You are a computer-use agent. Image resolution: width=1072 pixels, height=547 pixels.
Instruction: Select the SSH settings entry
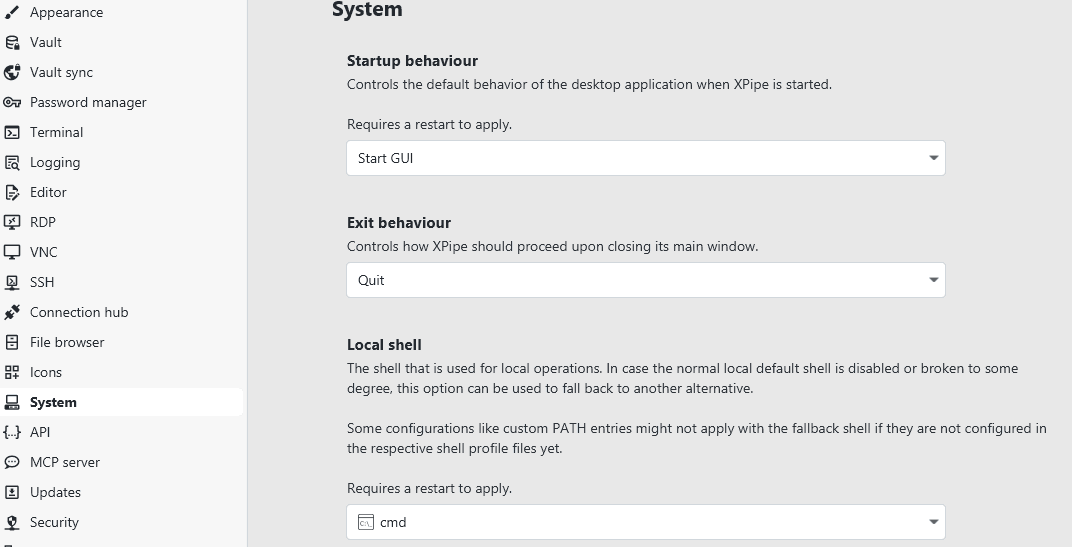(x=42, y=283)
